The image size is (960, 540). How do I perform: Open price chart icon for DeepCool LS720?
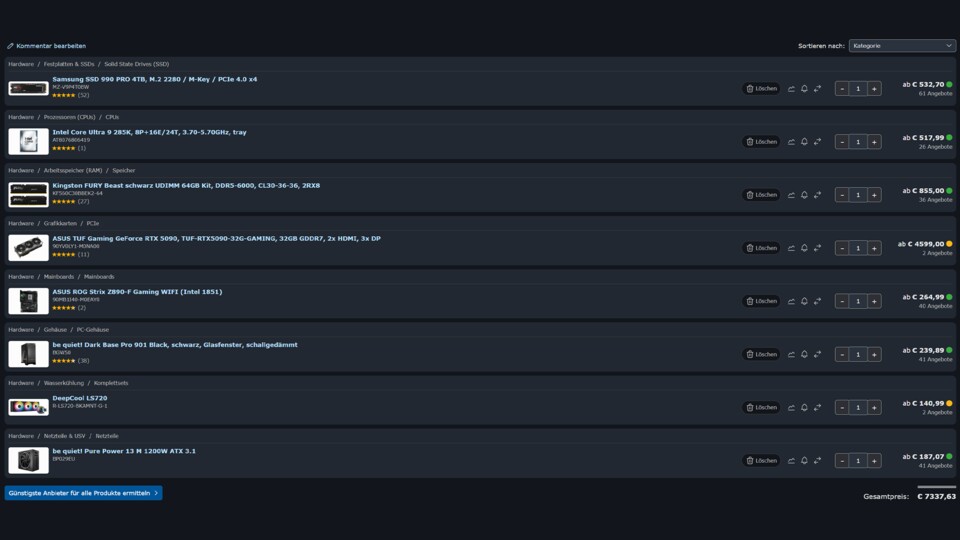click(x=791, y=408)
